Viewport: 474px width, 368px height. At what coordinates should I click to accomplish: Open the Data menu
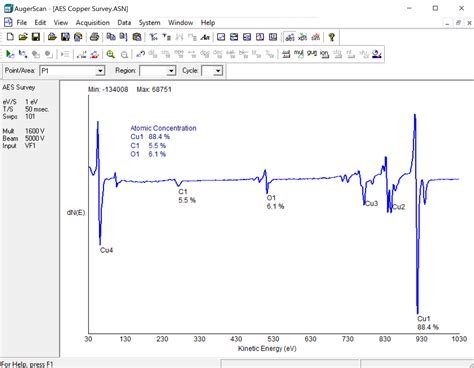pos(124,23)
